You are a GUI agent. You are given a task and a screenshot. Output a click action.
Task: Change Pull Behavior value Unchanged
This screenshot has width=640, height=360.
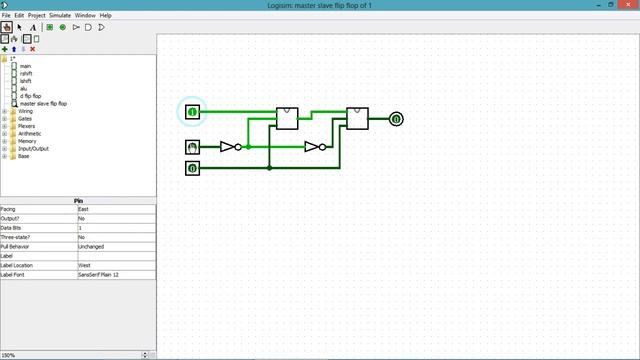[116, 247]
